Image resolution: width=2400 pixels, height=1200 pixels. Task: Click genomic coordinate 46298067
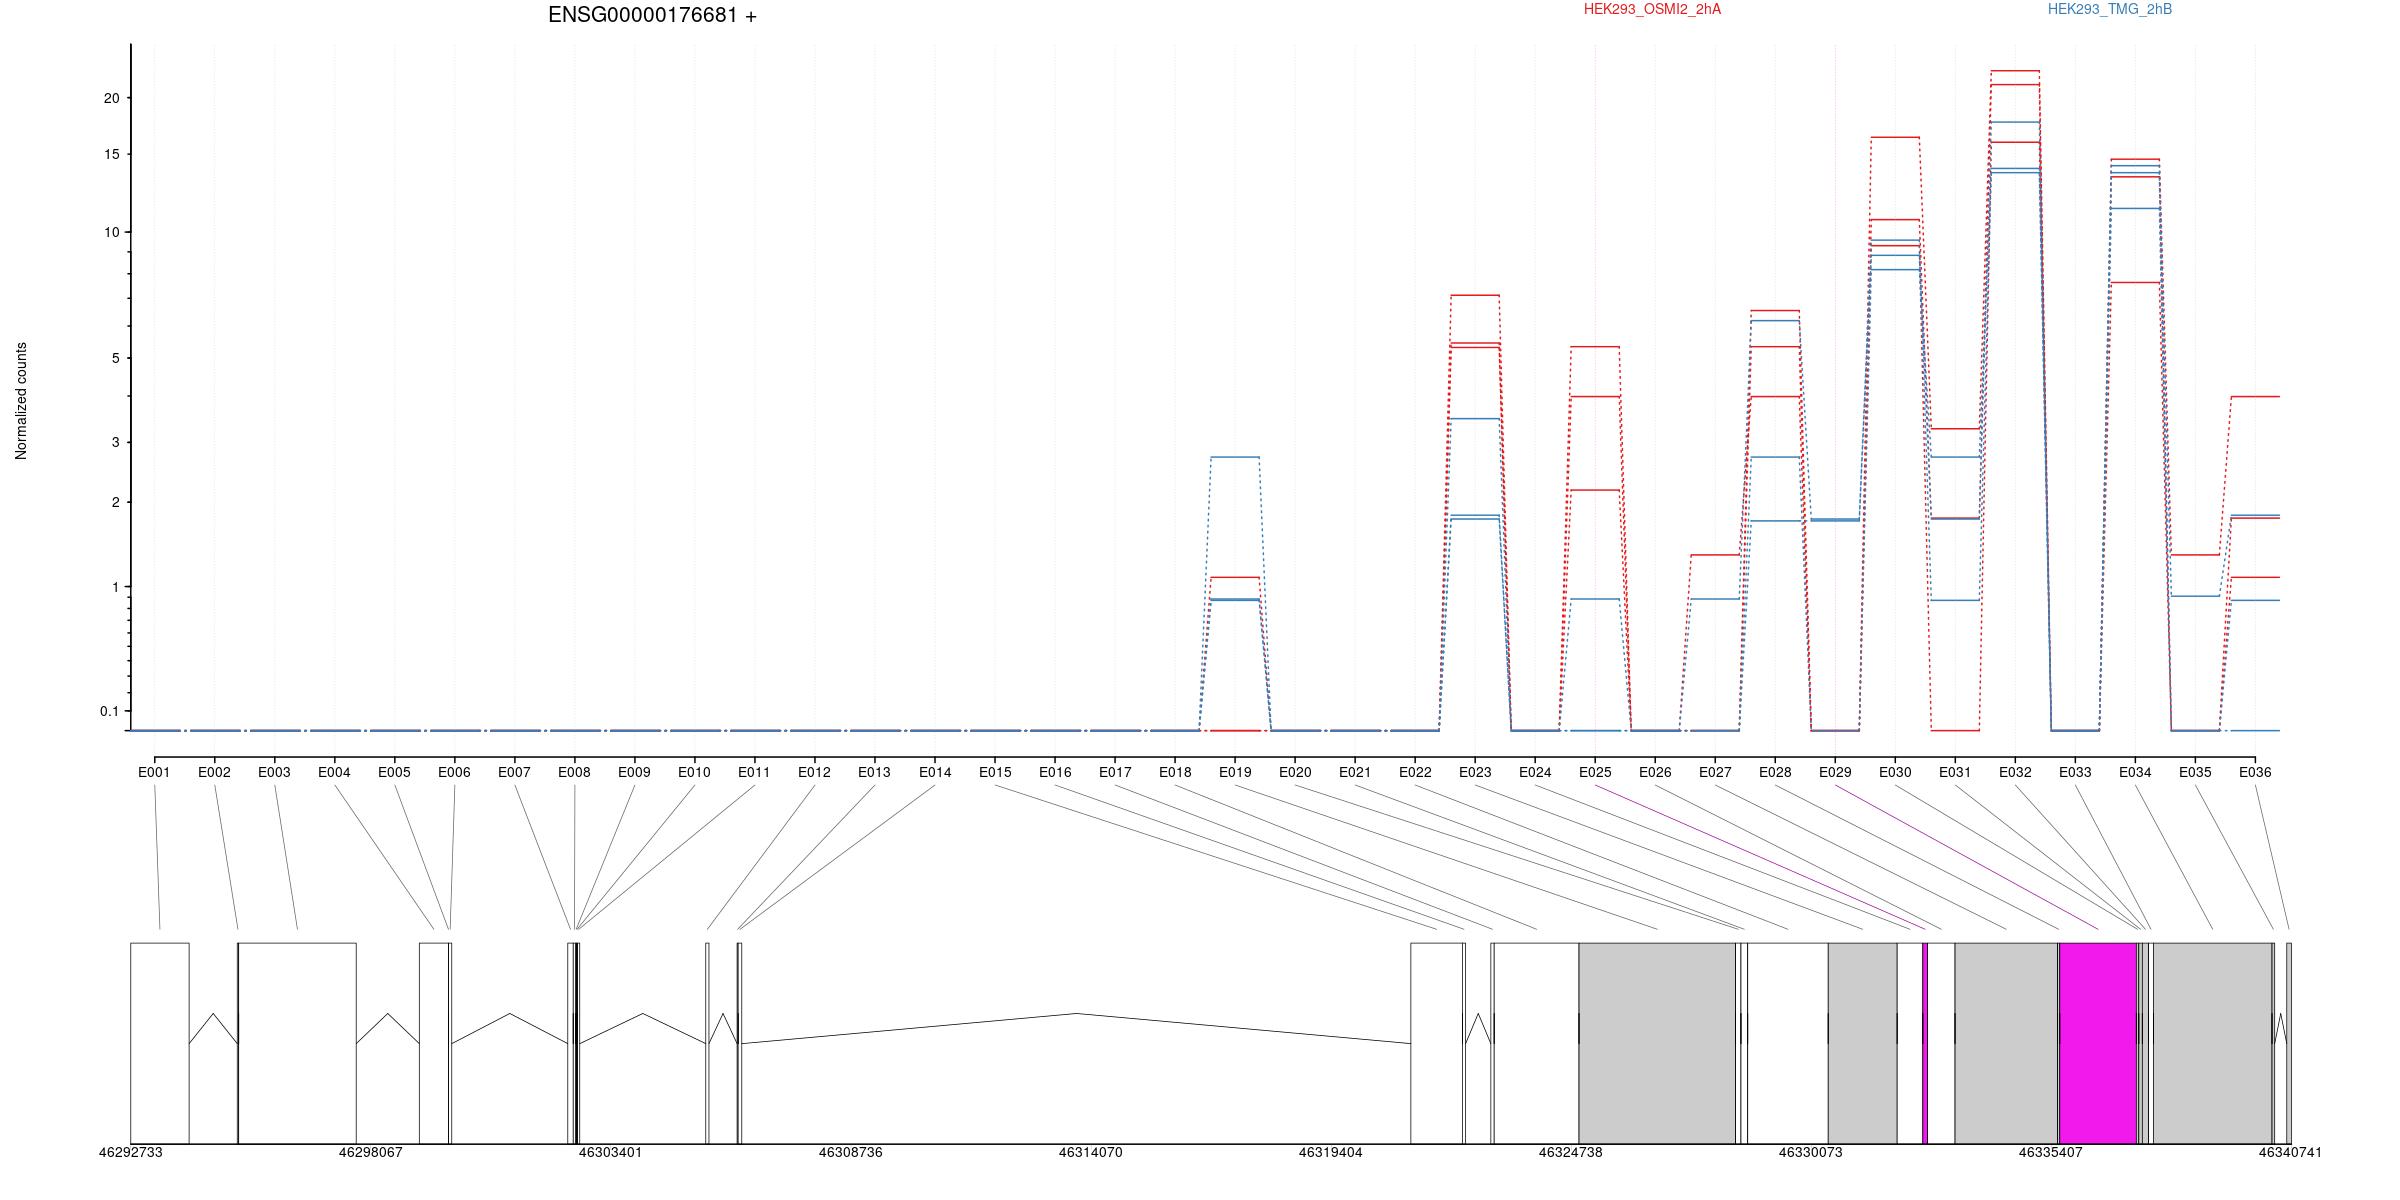(x=370, y=1152)
